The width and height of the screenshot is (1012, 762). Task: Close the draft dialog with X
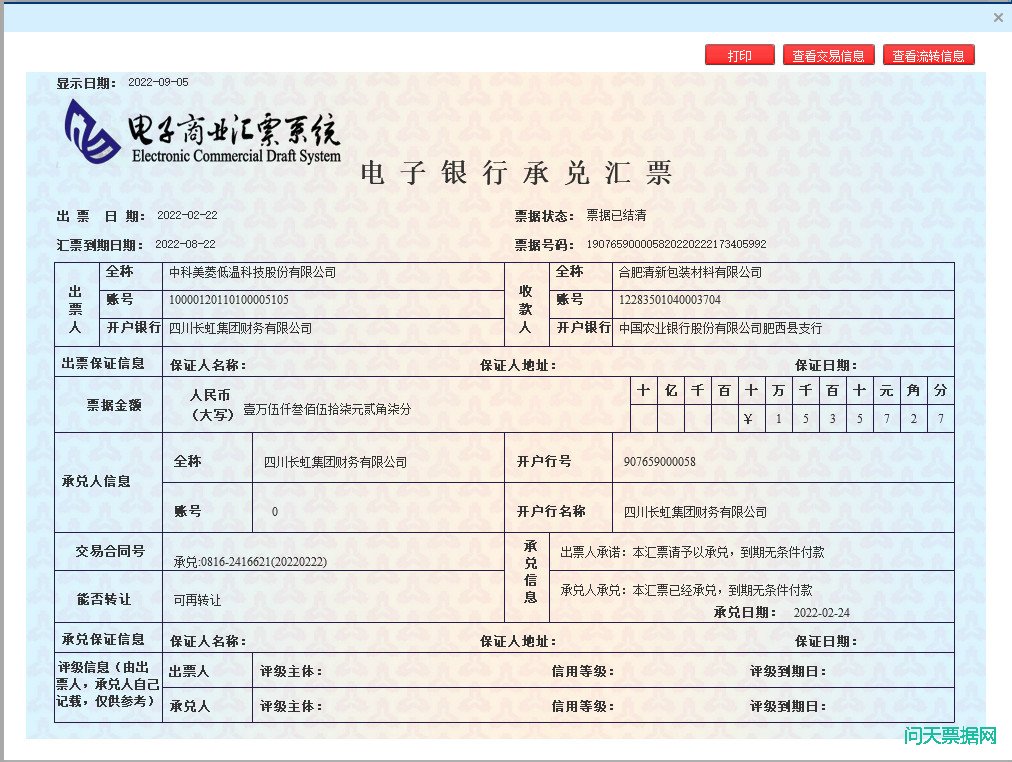tap(998, 17)
